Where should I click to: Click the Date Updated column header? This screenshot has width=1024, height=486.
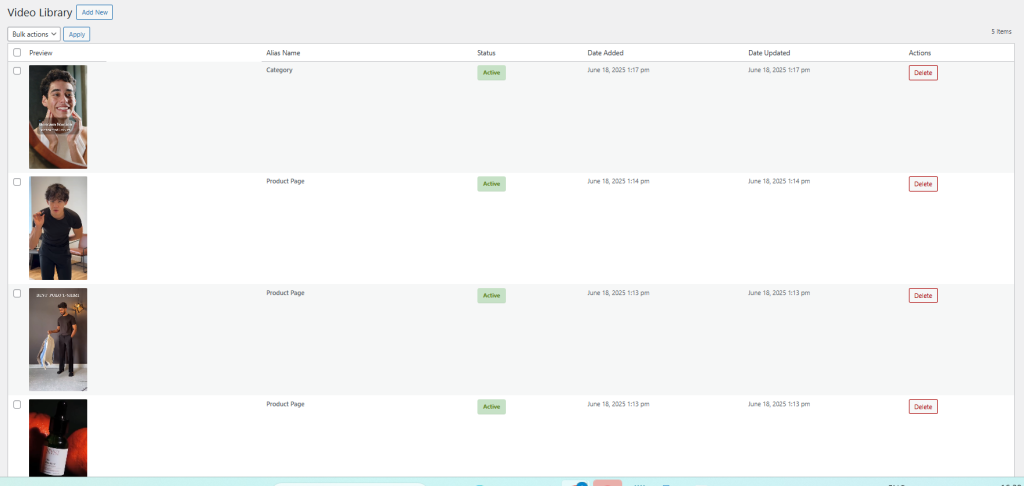(x=769, y=53)
